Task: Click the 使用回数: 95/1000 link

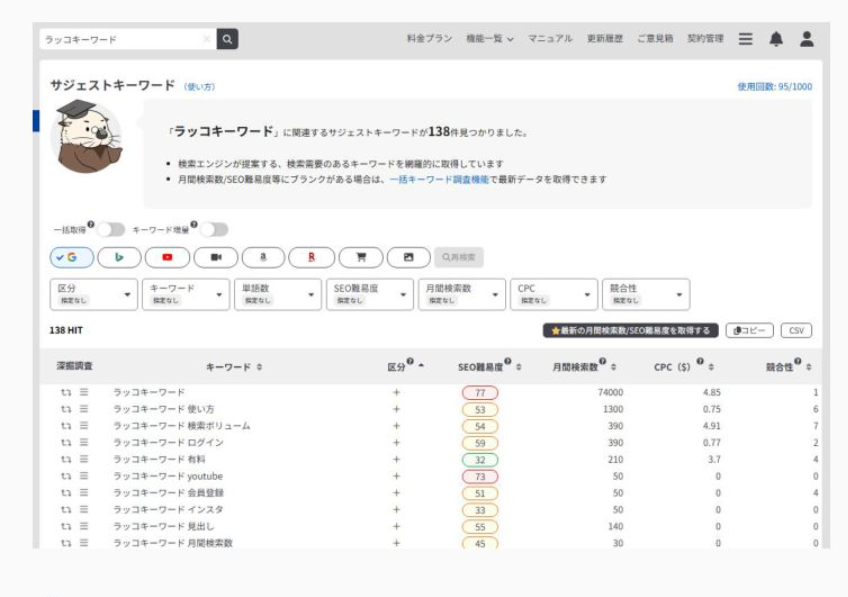Action: (x=774, y=87)
